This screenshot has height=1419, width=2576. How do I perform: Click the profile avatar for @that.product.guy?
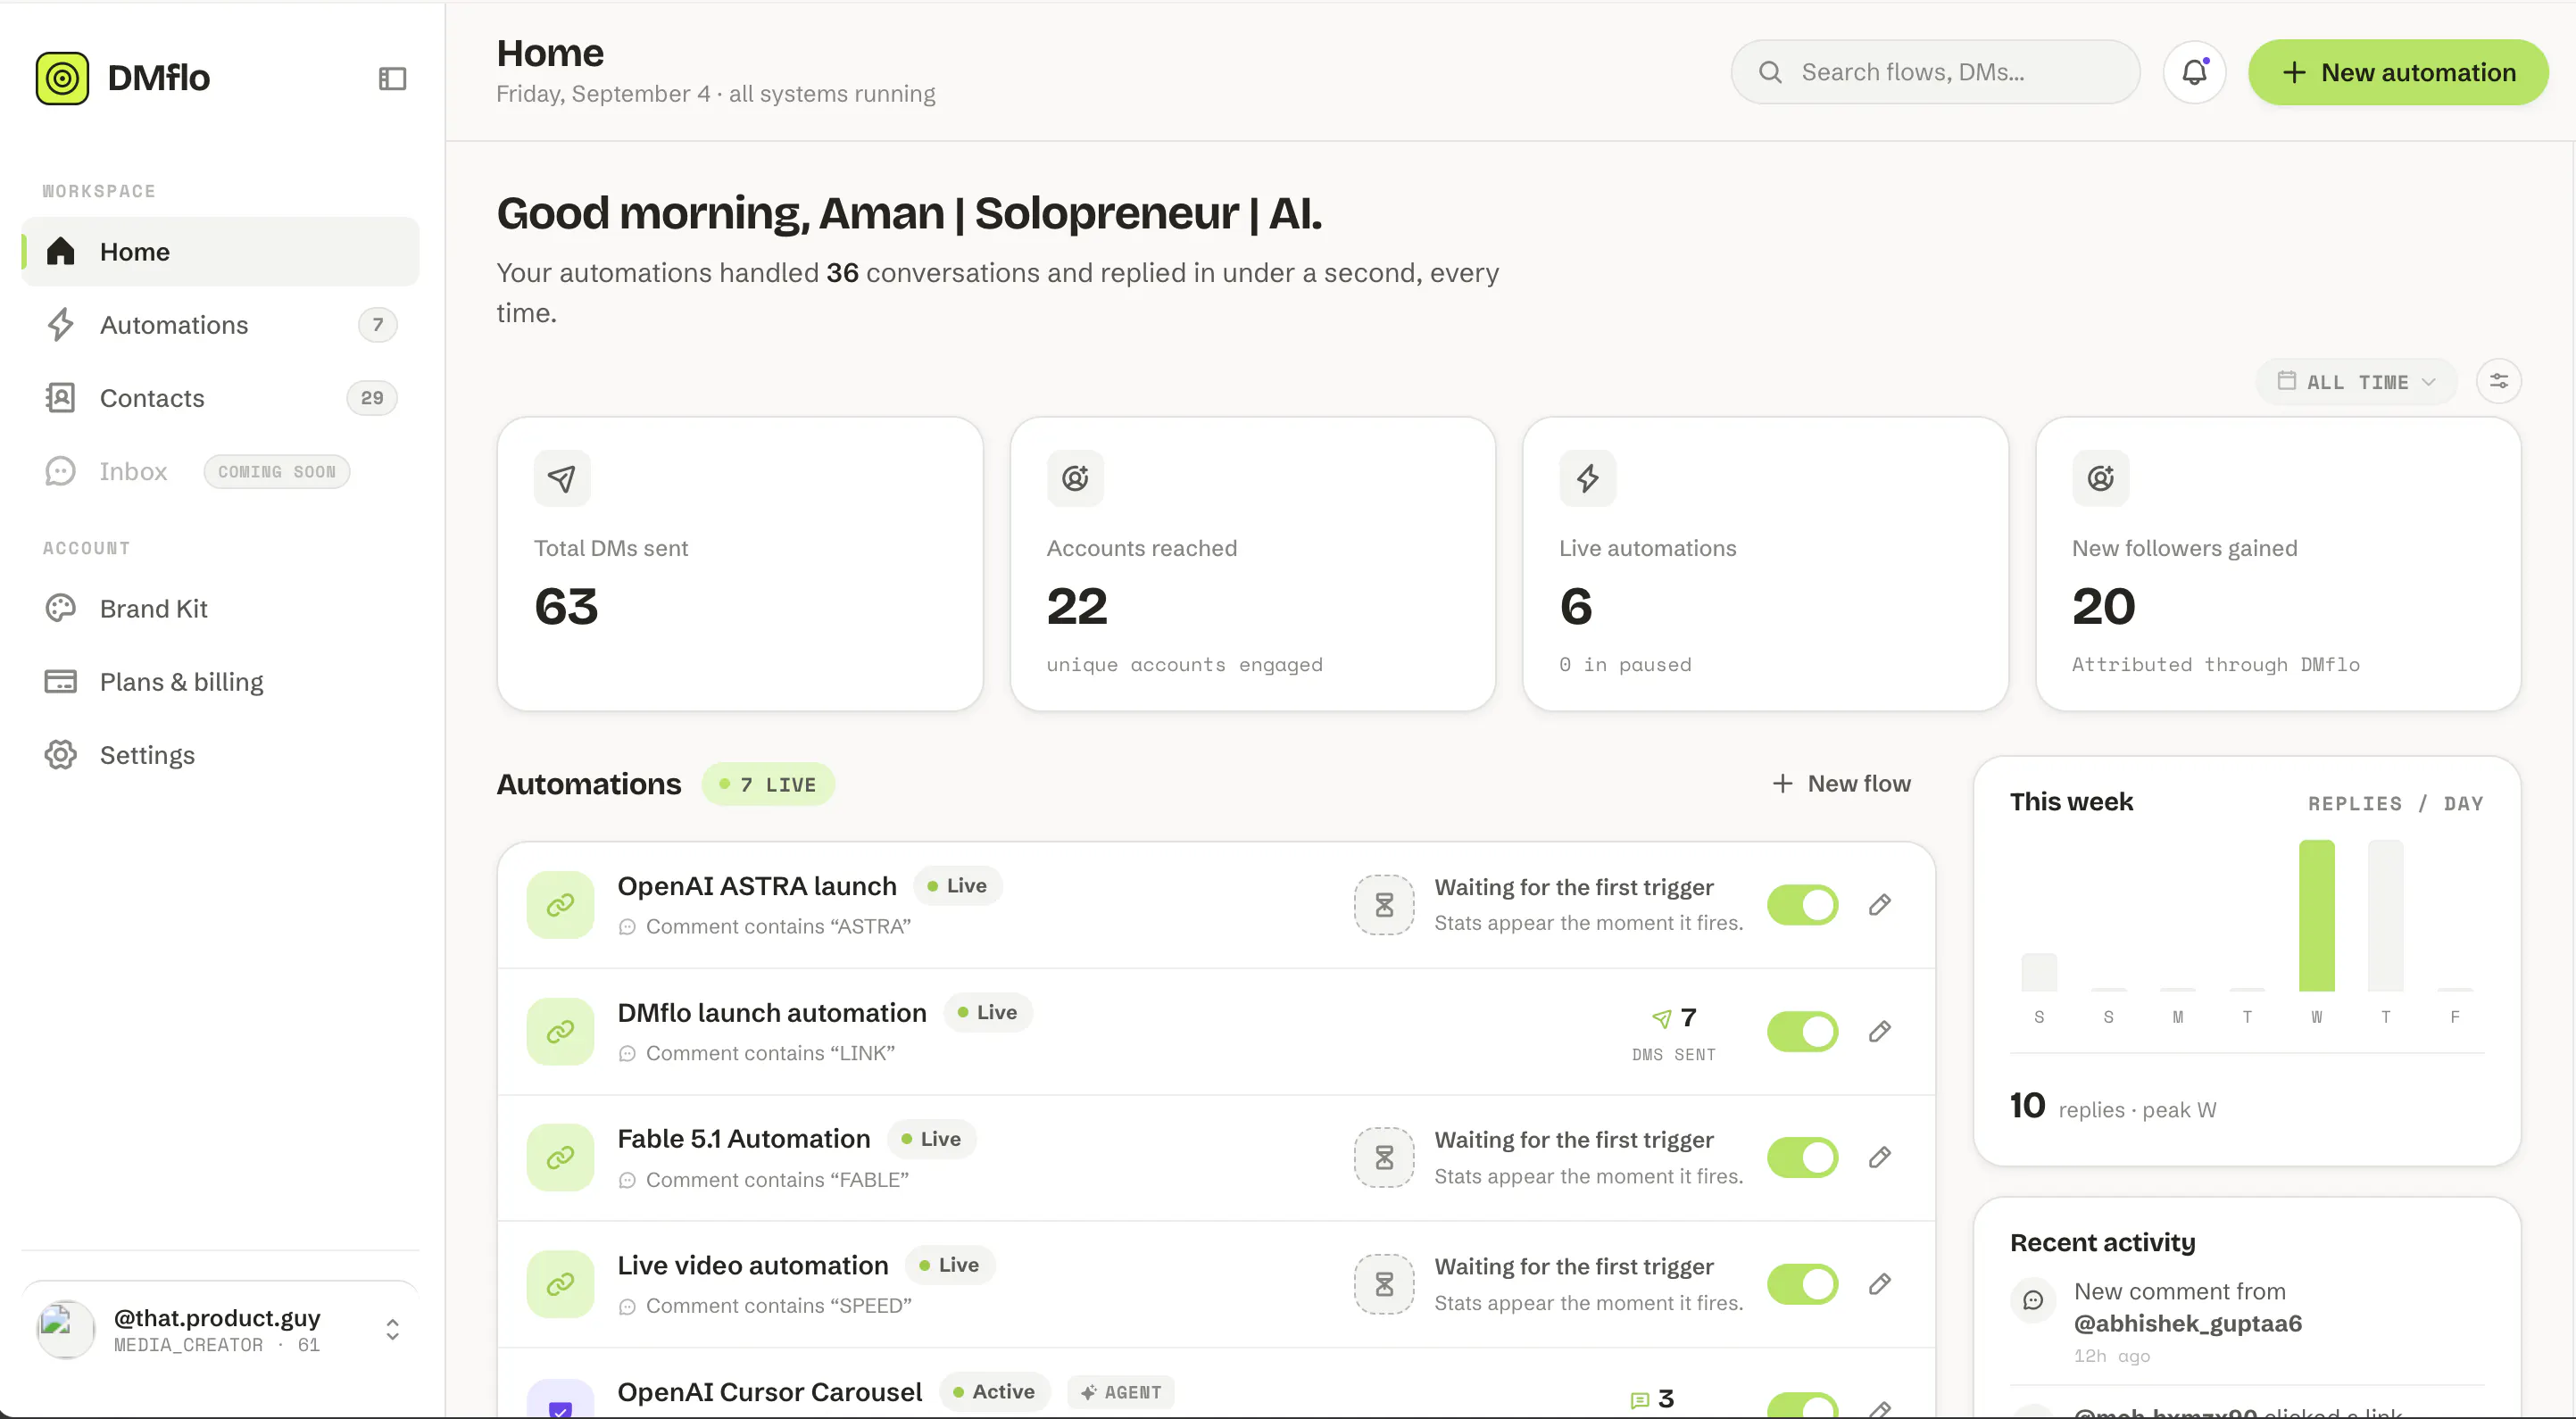point(65,1330)
